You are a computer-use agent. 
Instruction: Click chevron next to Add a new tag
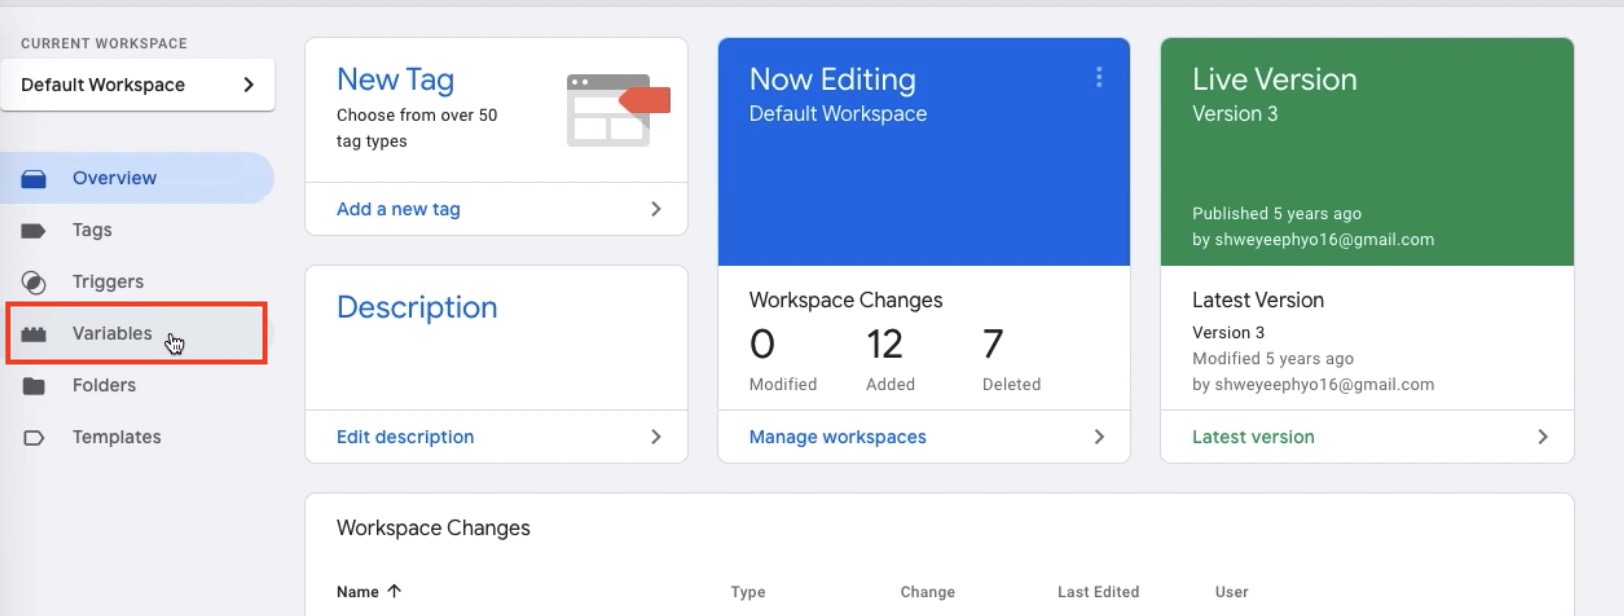click(656, 209)
